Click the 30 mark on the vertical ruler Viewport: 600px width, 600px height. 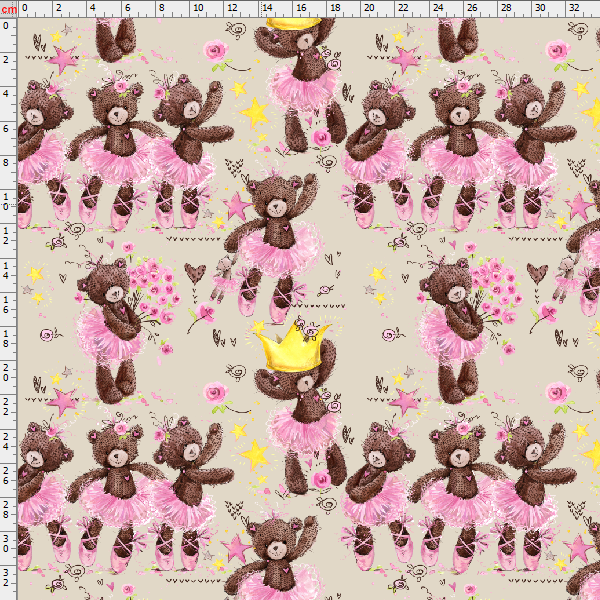pyautogui.click(x=6, y=544)
